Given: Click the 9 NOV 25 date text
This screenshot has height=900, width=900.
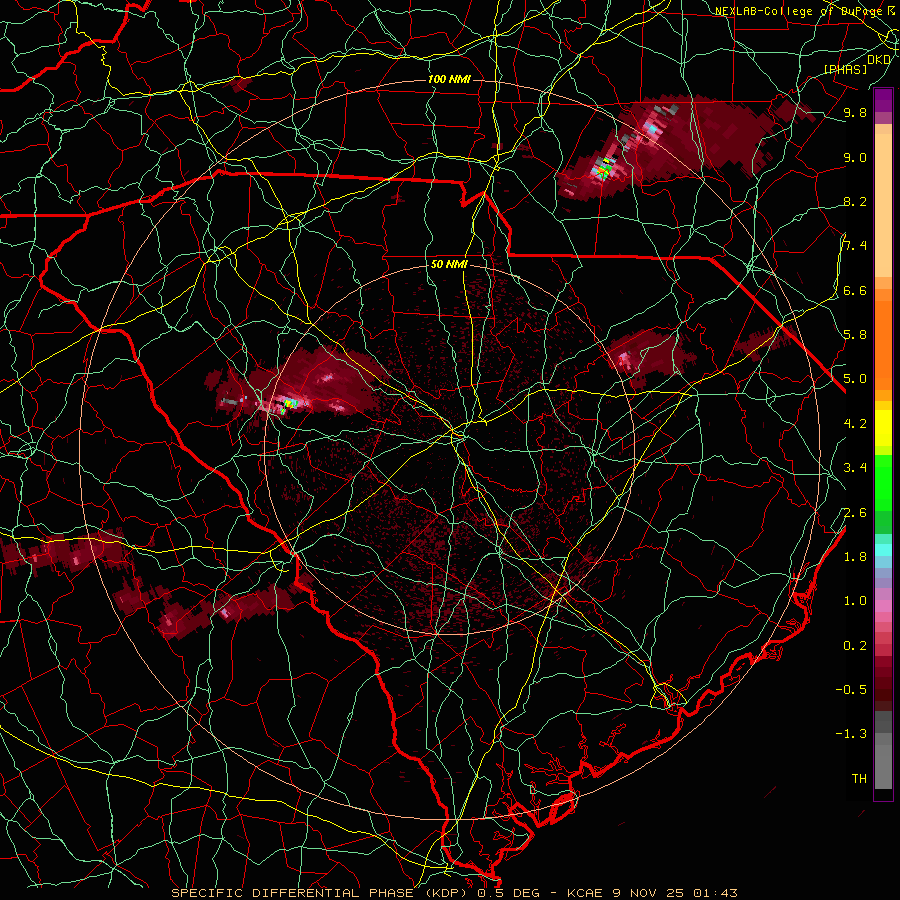Looking at the screenshot, I should click(x=647, y=893).
